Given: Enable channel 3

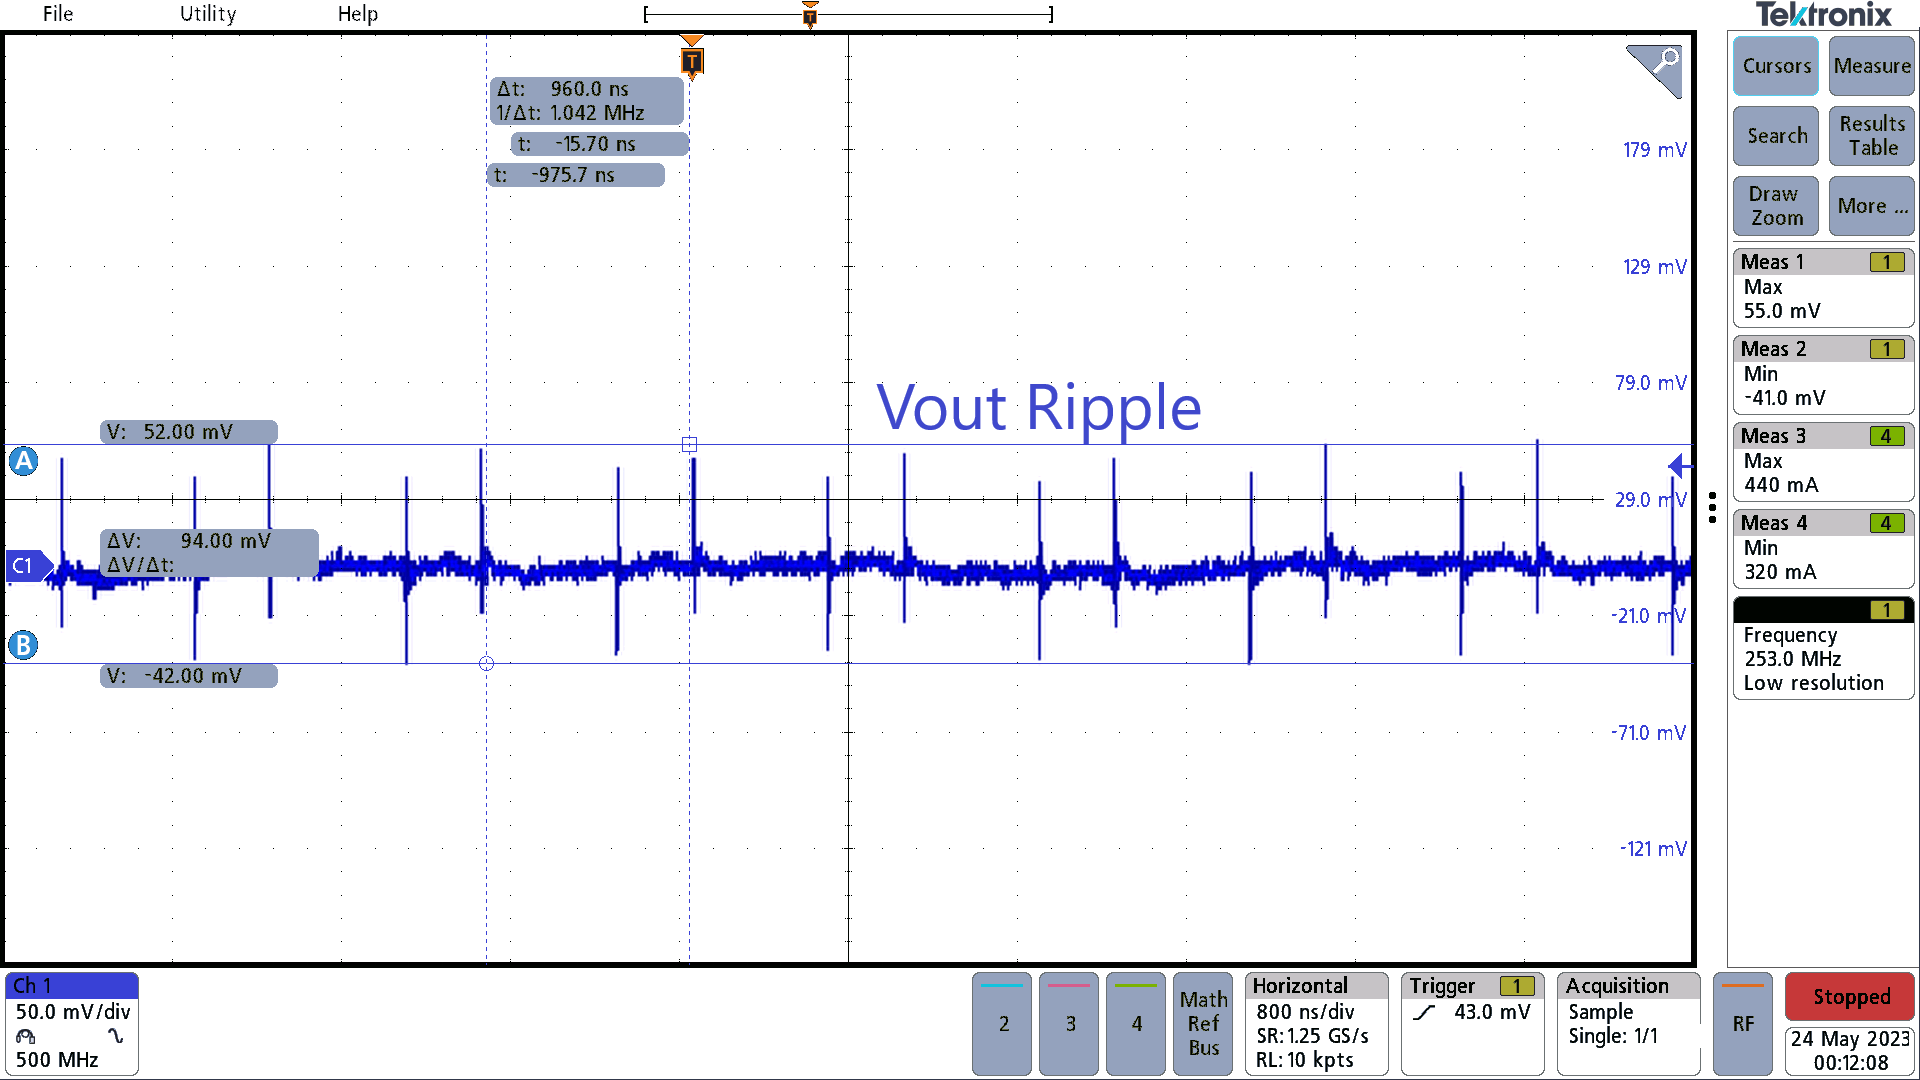Looking at the screenshot, I should 1068,1024.
